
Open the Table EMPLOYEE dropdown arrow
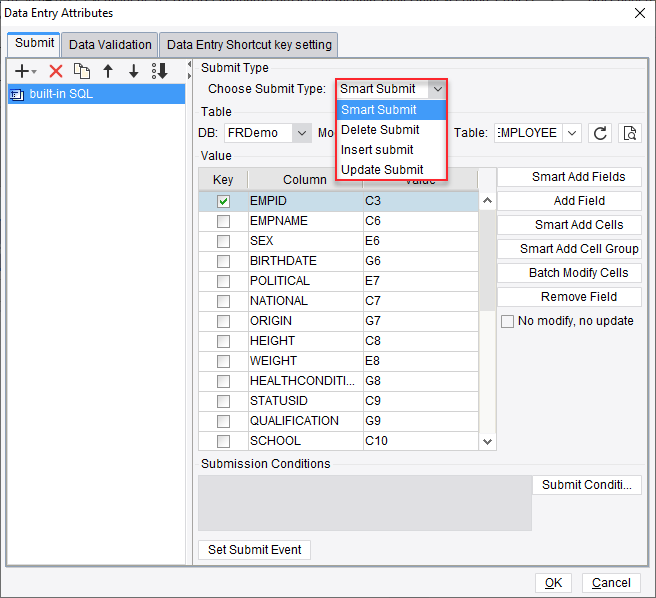coord(572,133)
